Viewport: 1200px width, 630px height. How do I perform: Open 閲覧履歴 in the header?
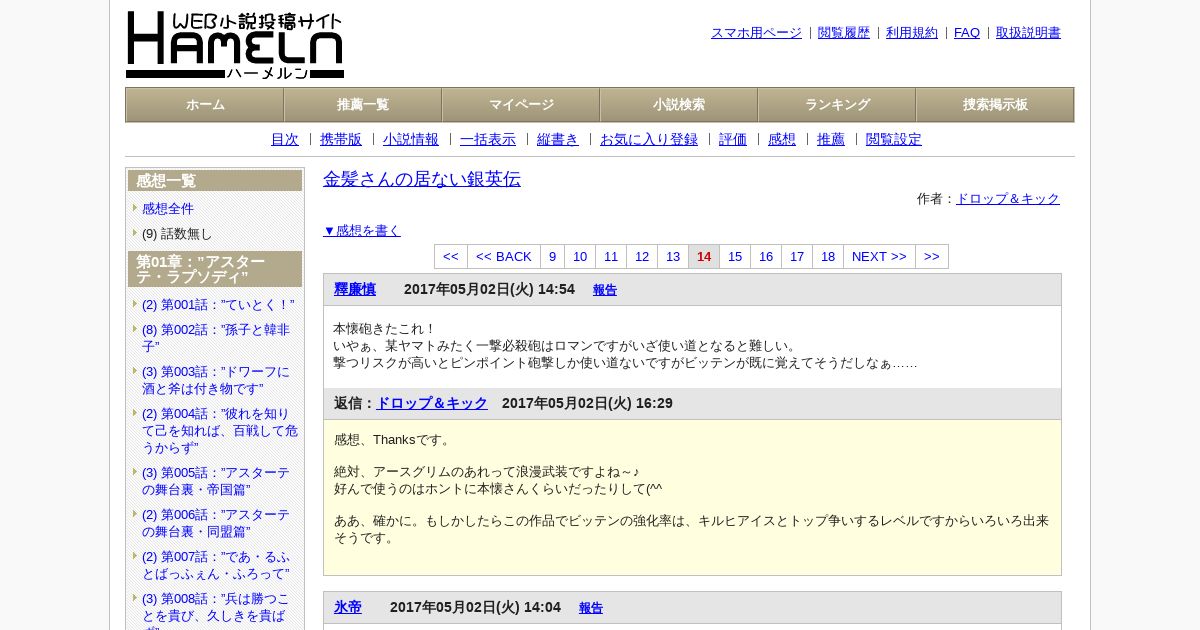pyautogui.click(x=844, y=32)
